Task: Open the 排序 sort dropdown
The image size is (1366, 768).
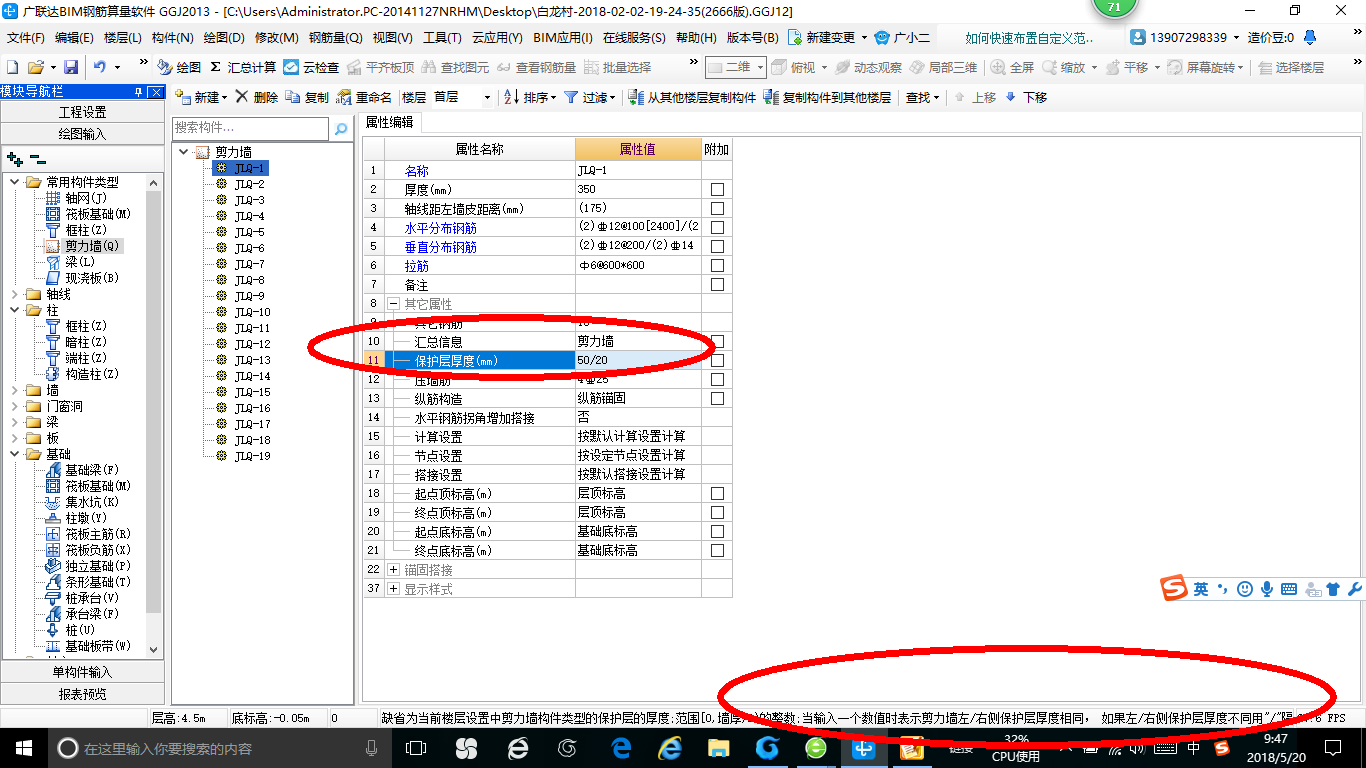Action: (530, 97)
